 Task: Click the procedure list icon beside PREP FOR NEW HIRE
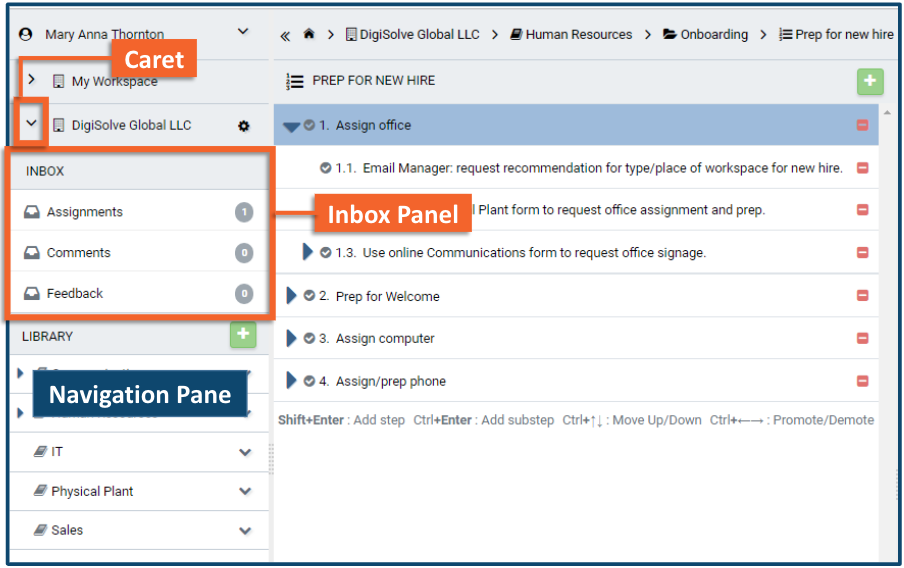click(295, 81)
